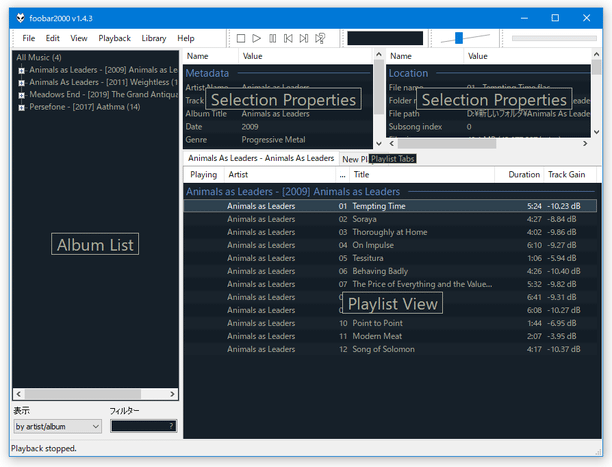Click location panel scroll right arrow

pos(585,144)
